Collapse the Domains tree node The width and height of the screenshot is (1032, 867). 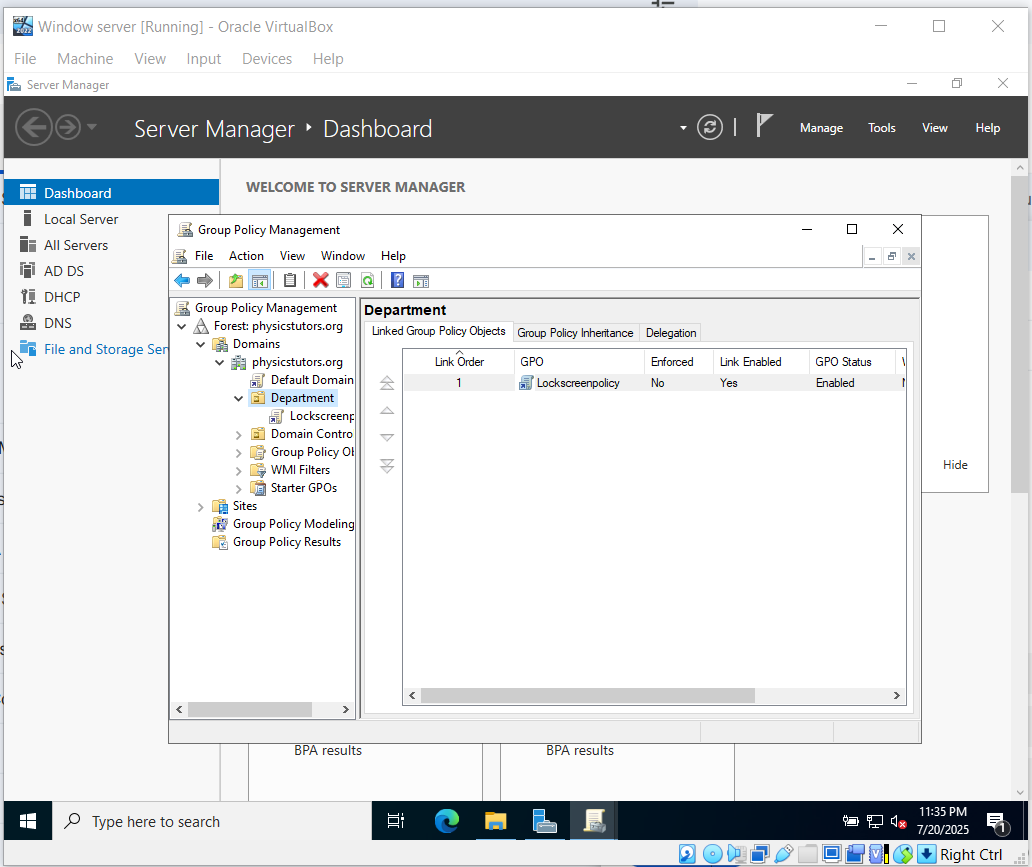click(x=201, y=344)
